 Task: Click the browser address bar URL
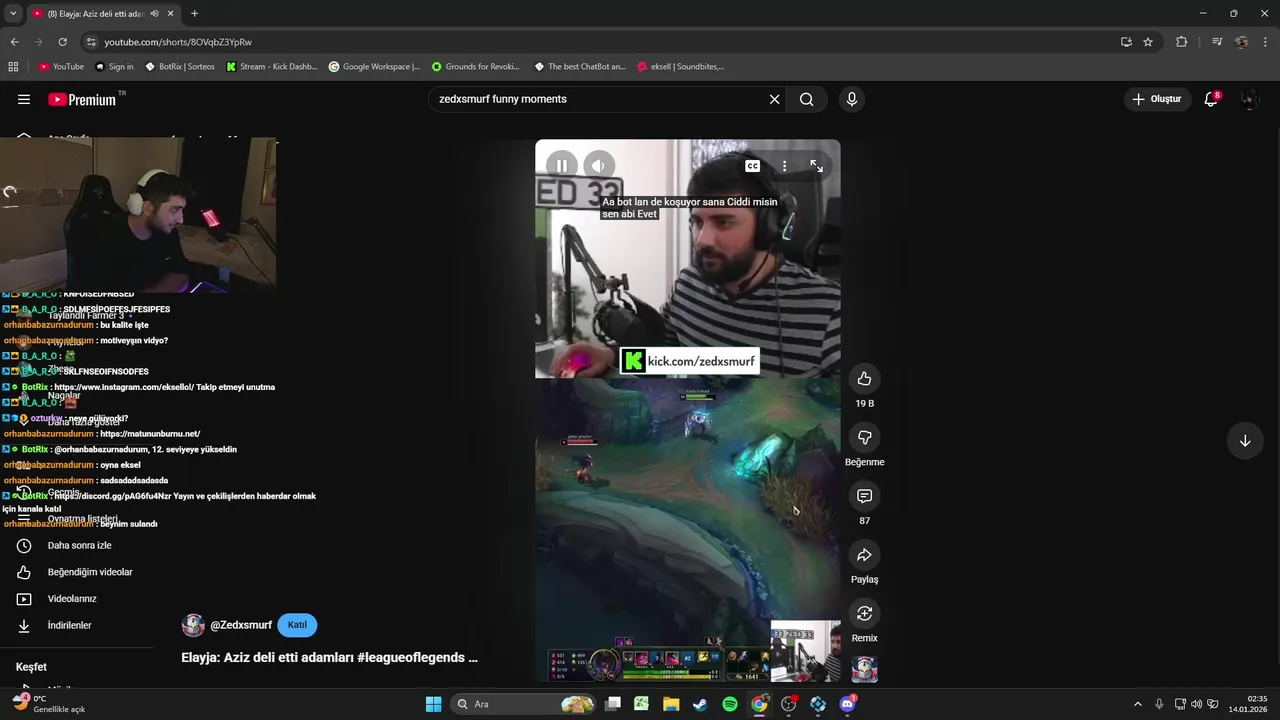point(178,42)
